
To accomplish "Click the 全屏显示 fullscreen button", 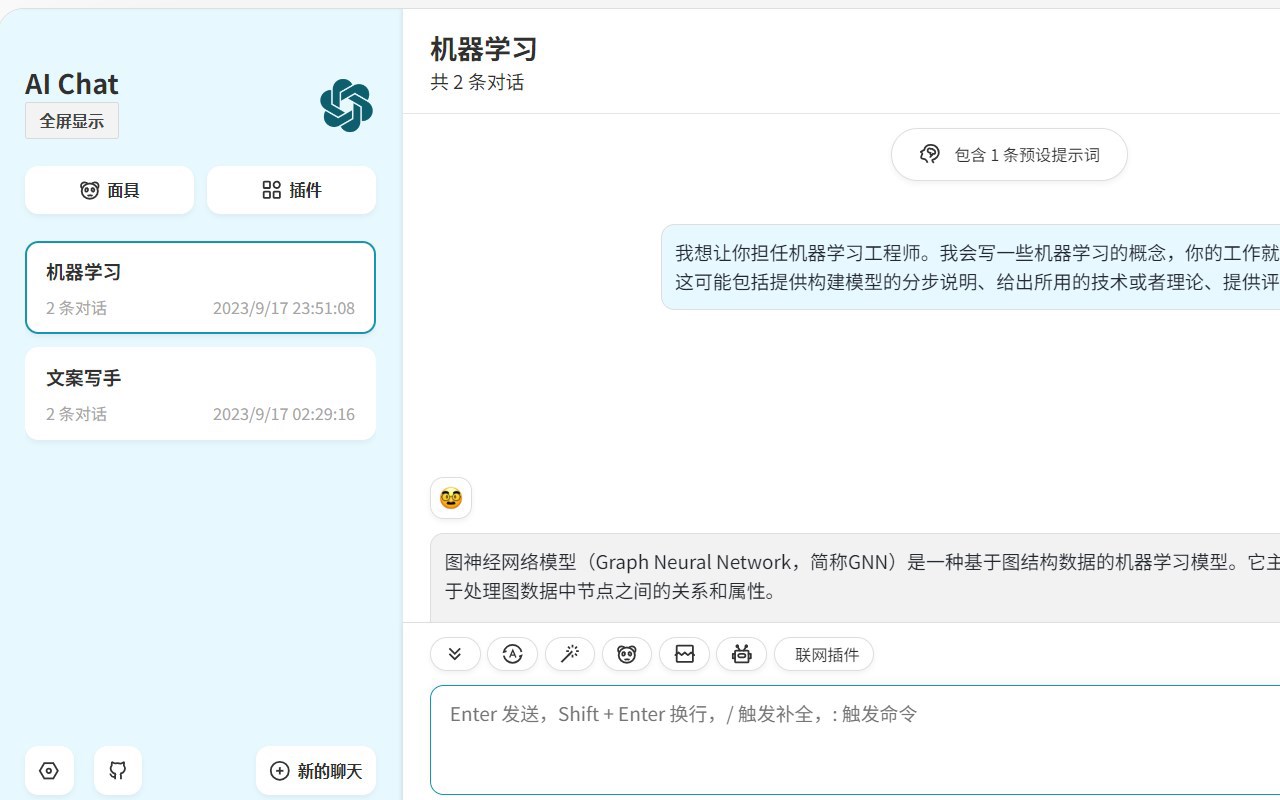I will click(x=71, y=120).
